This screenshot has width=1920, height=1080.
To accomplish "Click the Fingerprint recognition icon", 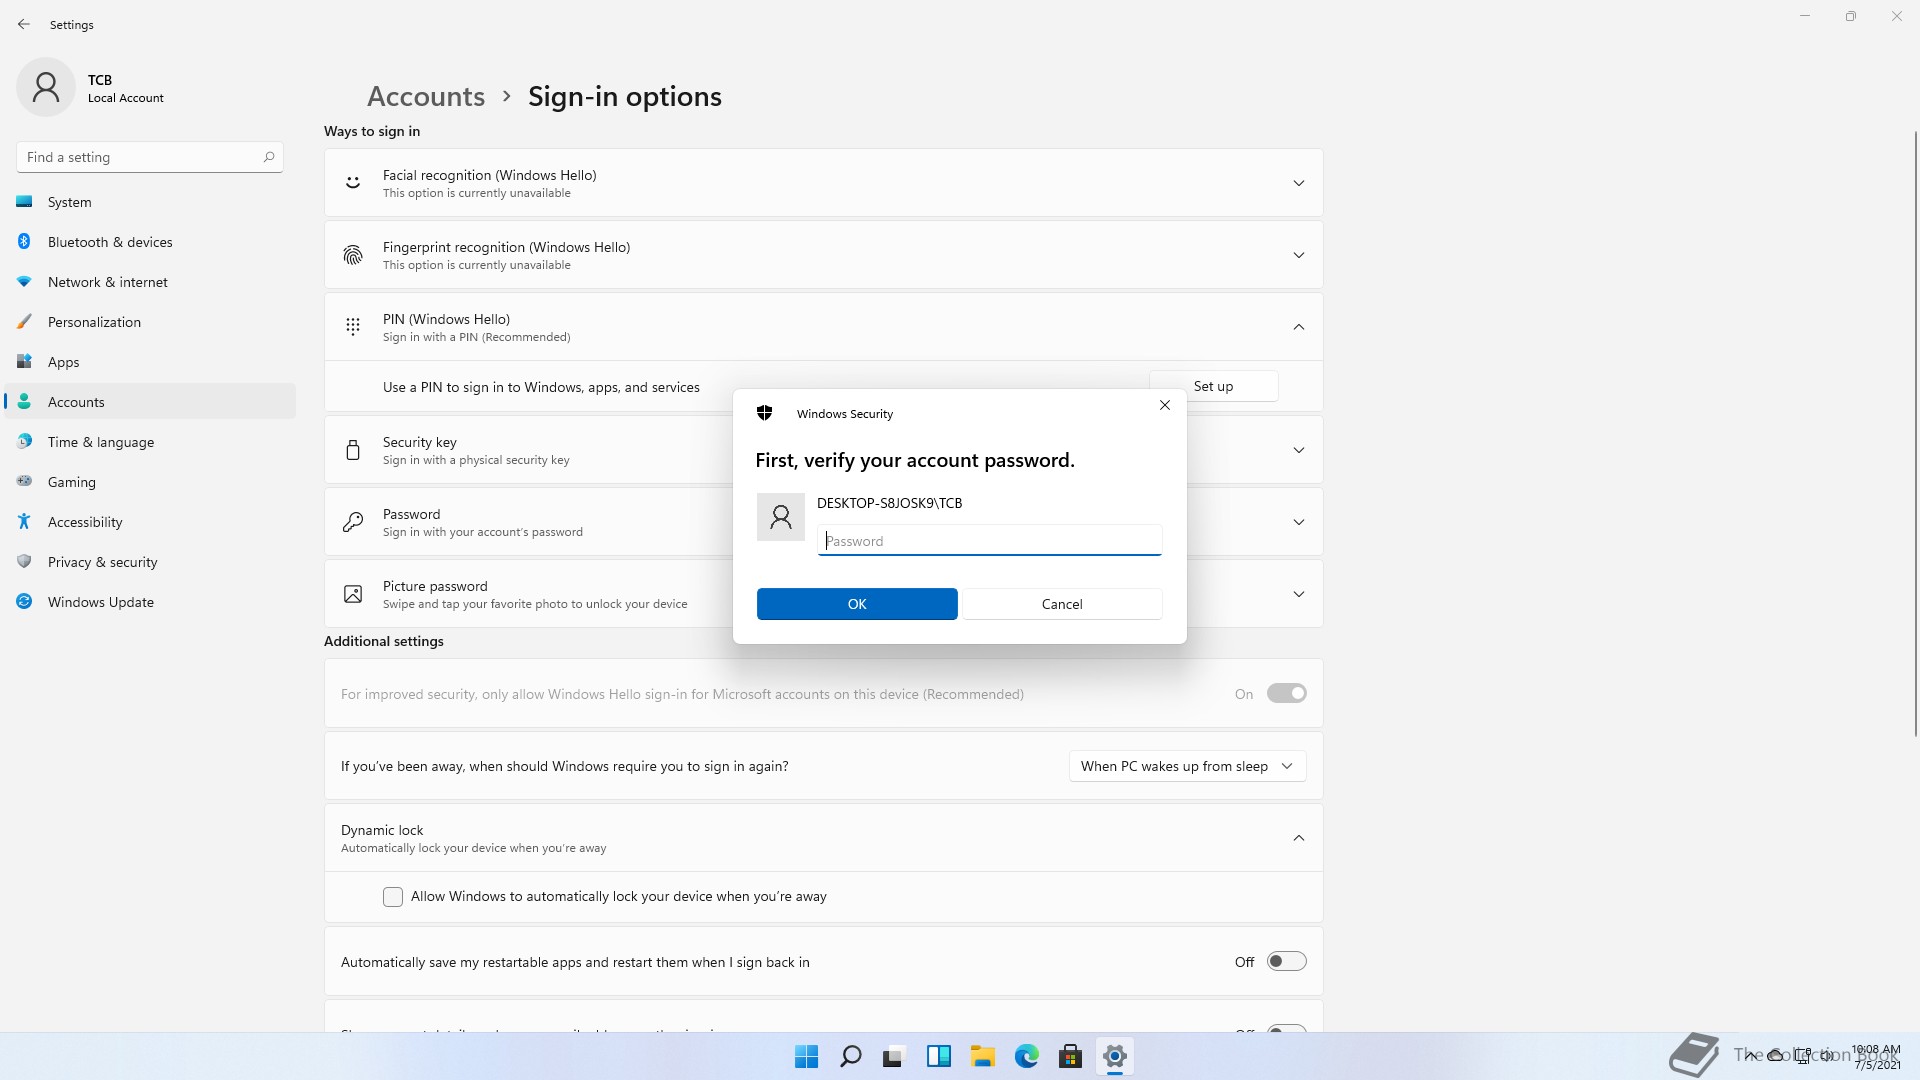I will tap(353, 255).
